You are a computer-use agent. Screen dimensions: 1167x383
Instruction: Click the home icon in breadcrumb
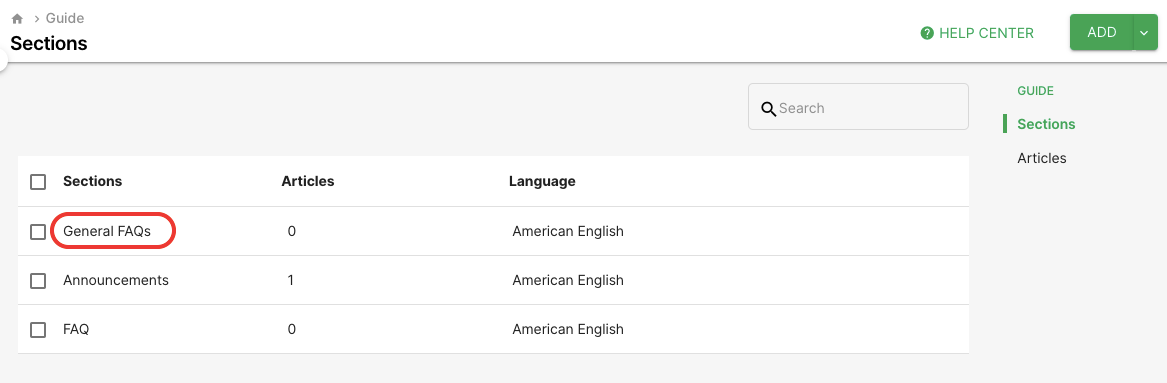(x=17, y=19)
